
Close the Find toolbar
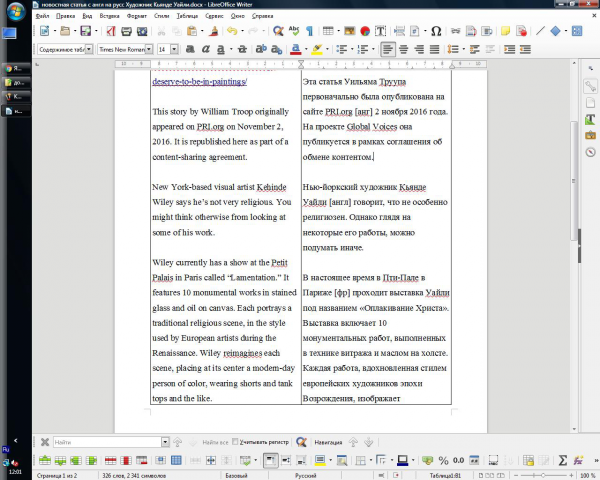coord(45,442)
